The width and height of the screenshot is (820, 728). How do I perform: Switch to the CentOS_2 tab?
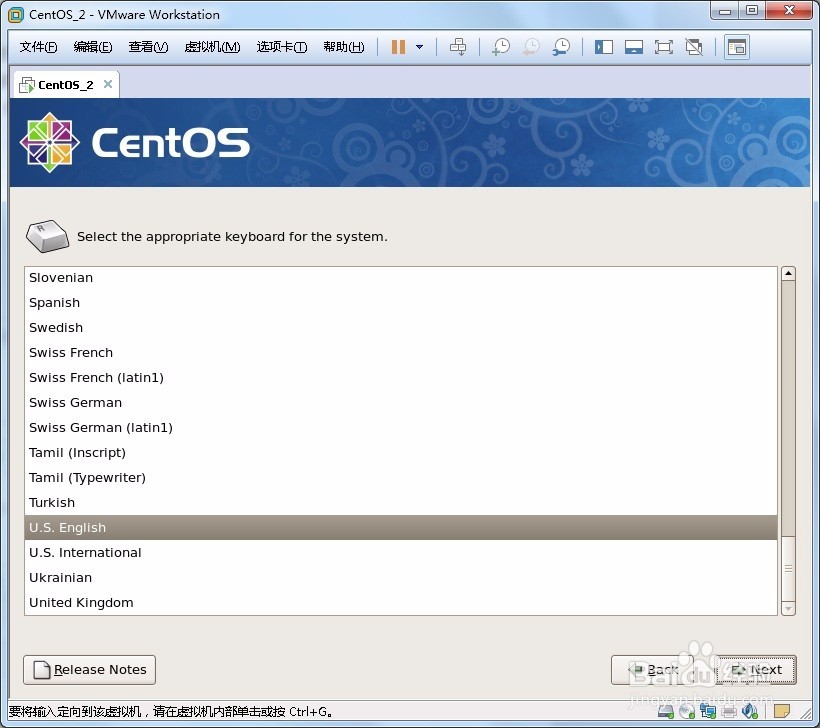tap(65, 85)
